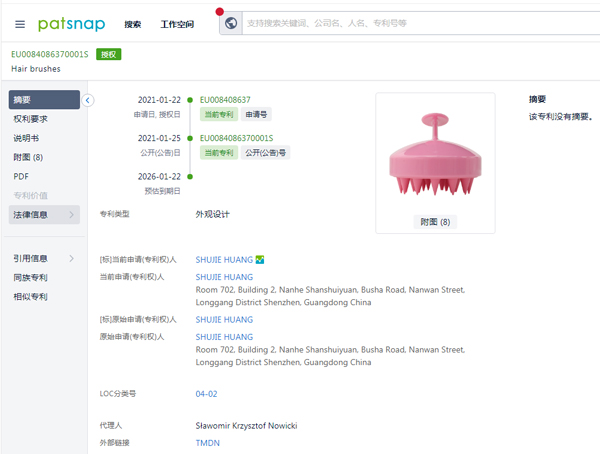
Task: Click the red notification dot
Action: tap(220, 12)
